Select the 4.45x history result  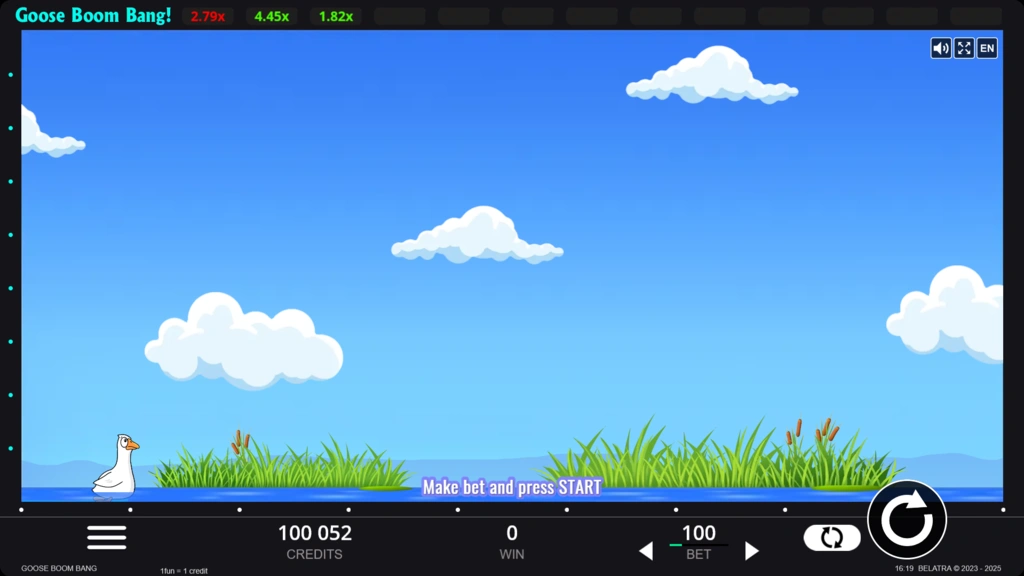click(271, 16)
